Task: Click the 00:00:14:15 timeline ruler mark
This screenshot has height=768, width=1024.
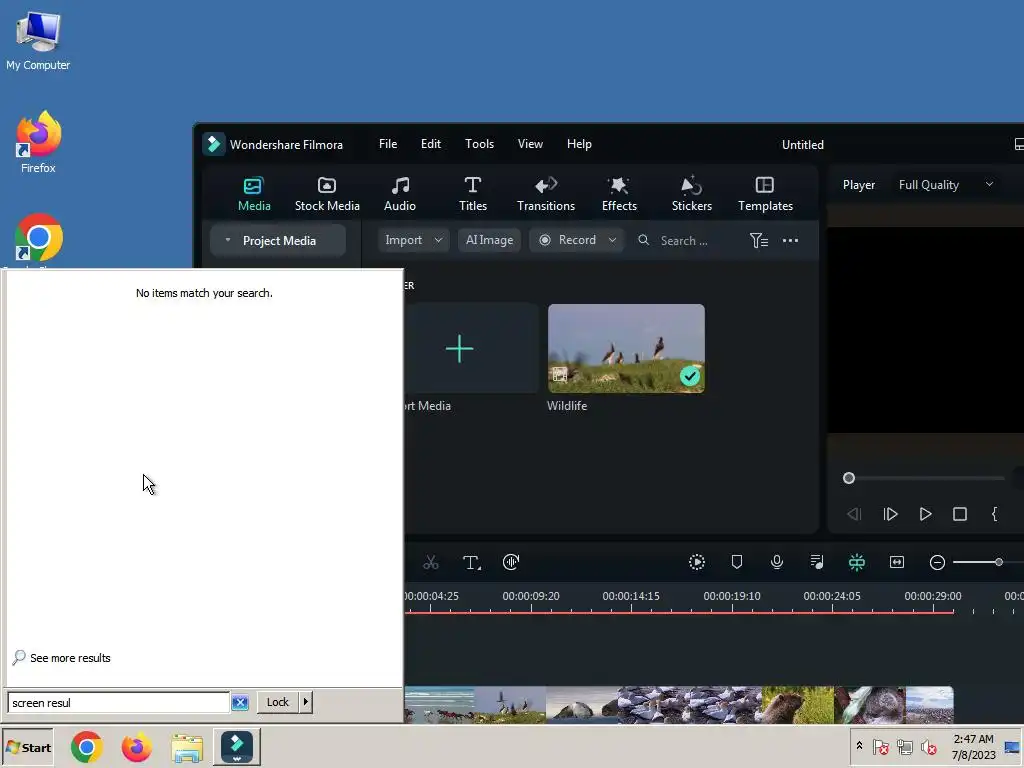Action: [631, 596]
